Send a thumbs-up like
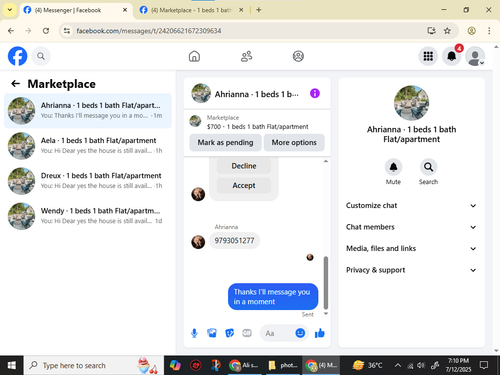Viewport: 500px width, 375px height. (319, 333)
